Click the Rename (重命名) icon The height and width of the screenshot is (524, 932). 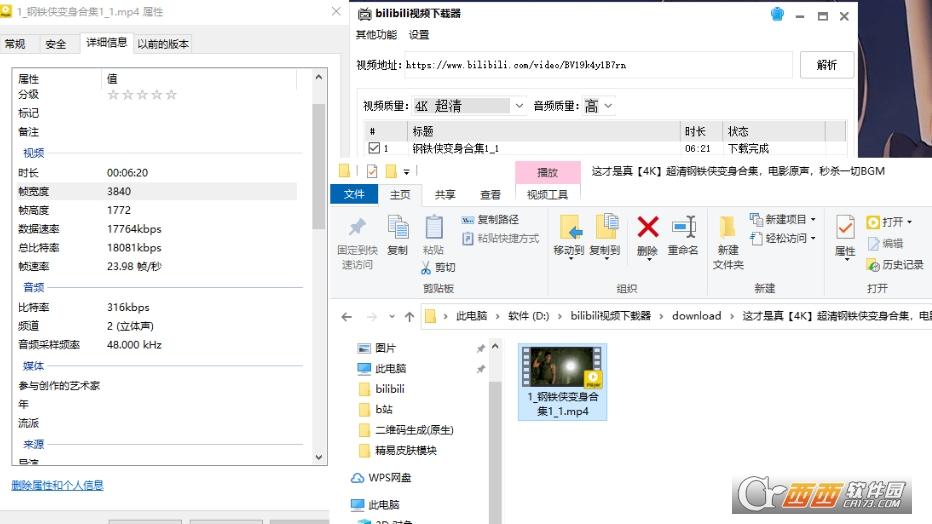pyautogui.click(x=684, y=227)
